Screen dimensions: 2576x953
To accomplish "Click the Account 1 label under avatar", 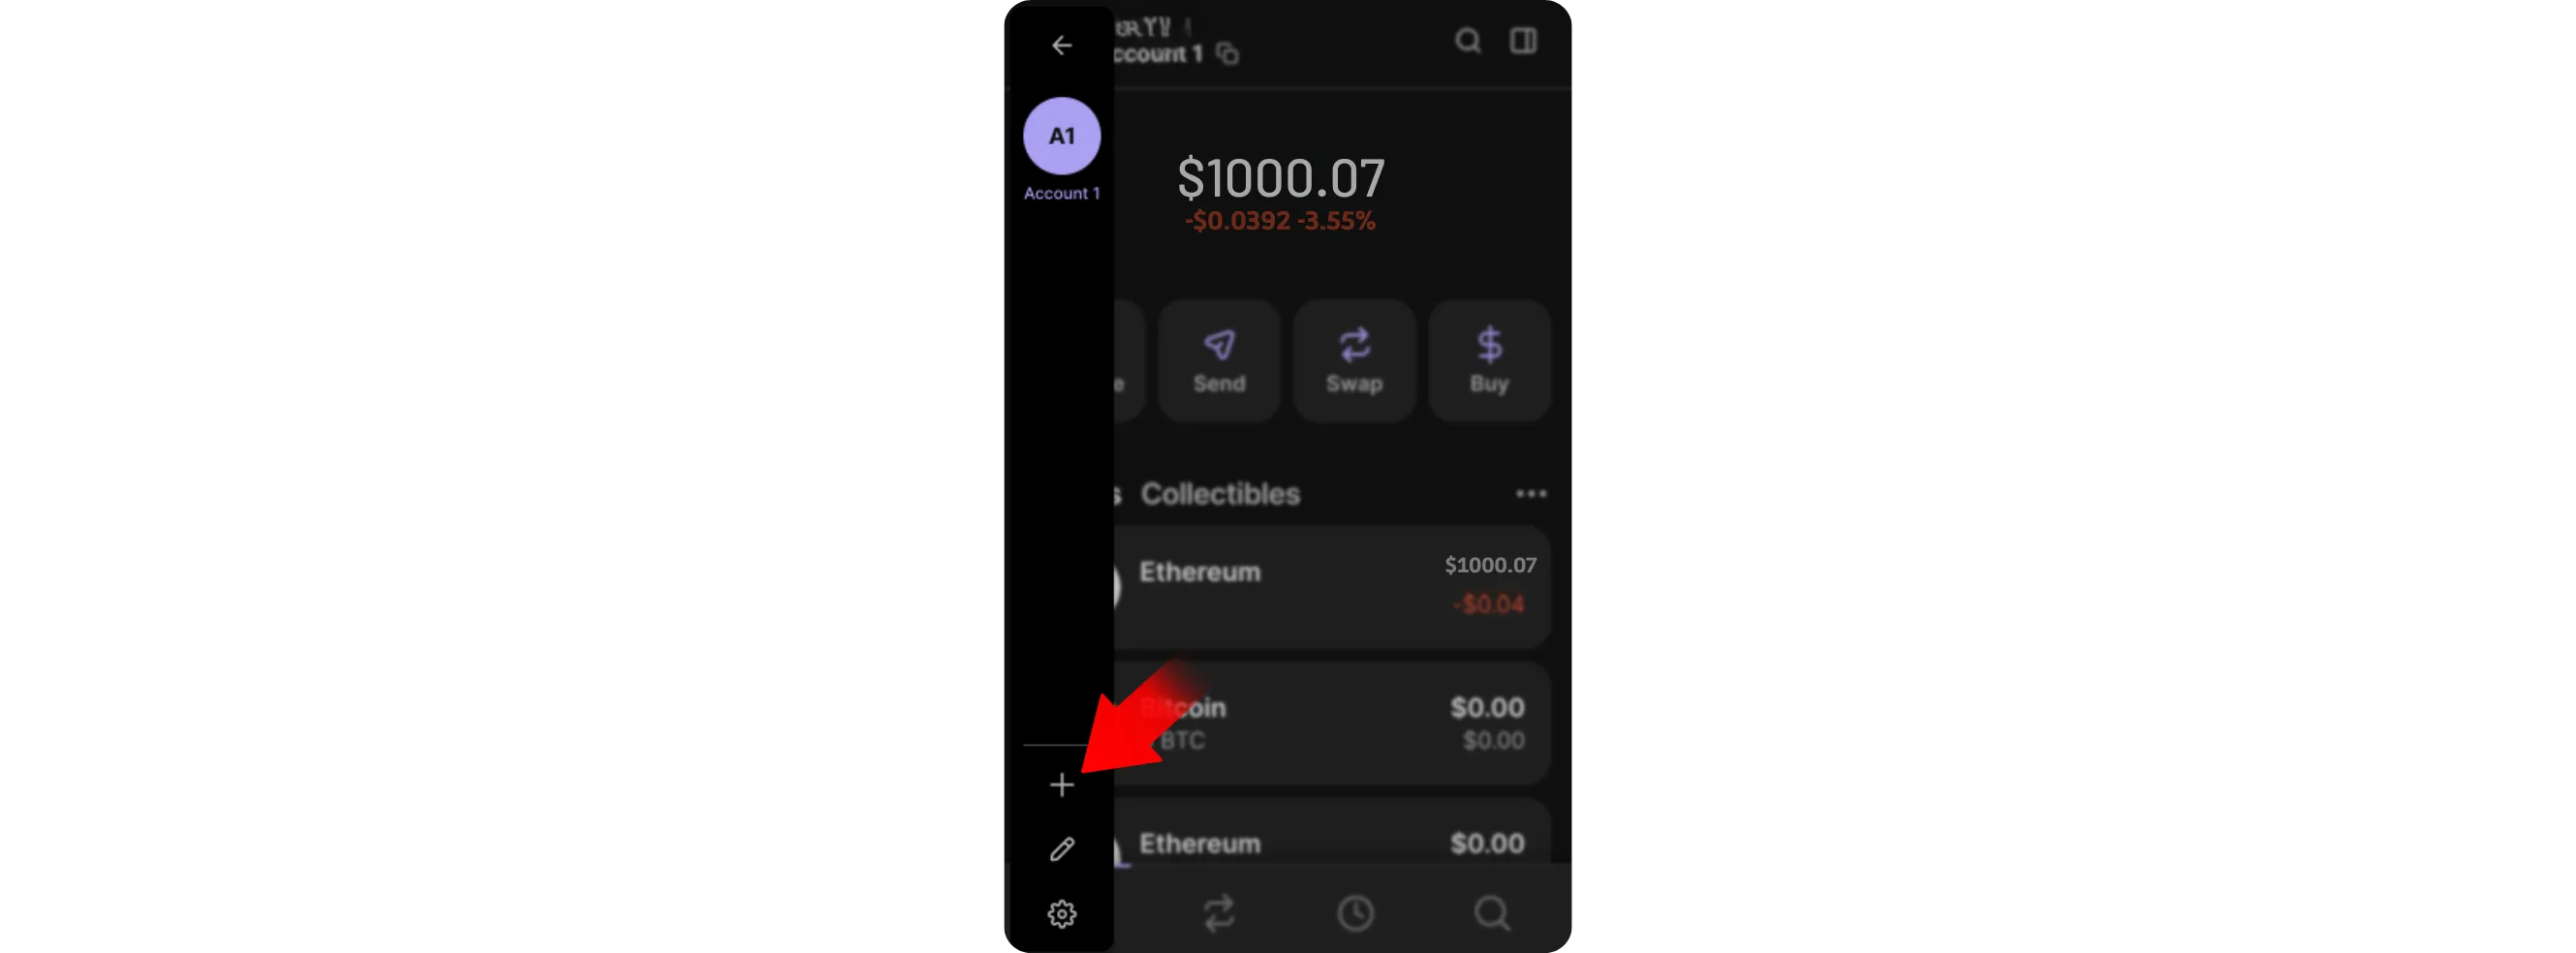I will point(1061,193).
